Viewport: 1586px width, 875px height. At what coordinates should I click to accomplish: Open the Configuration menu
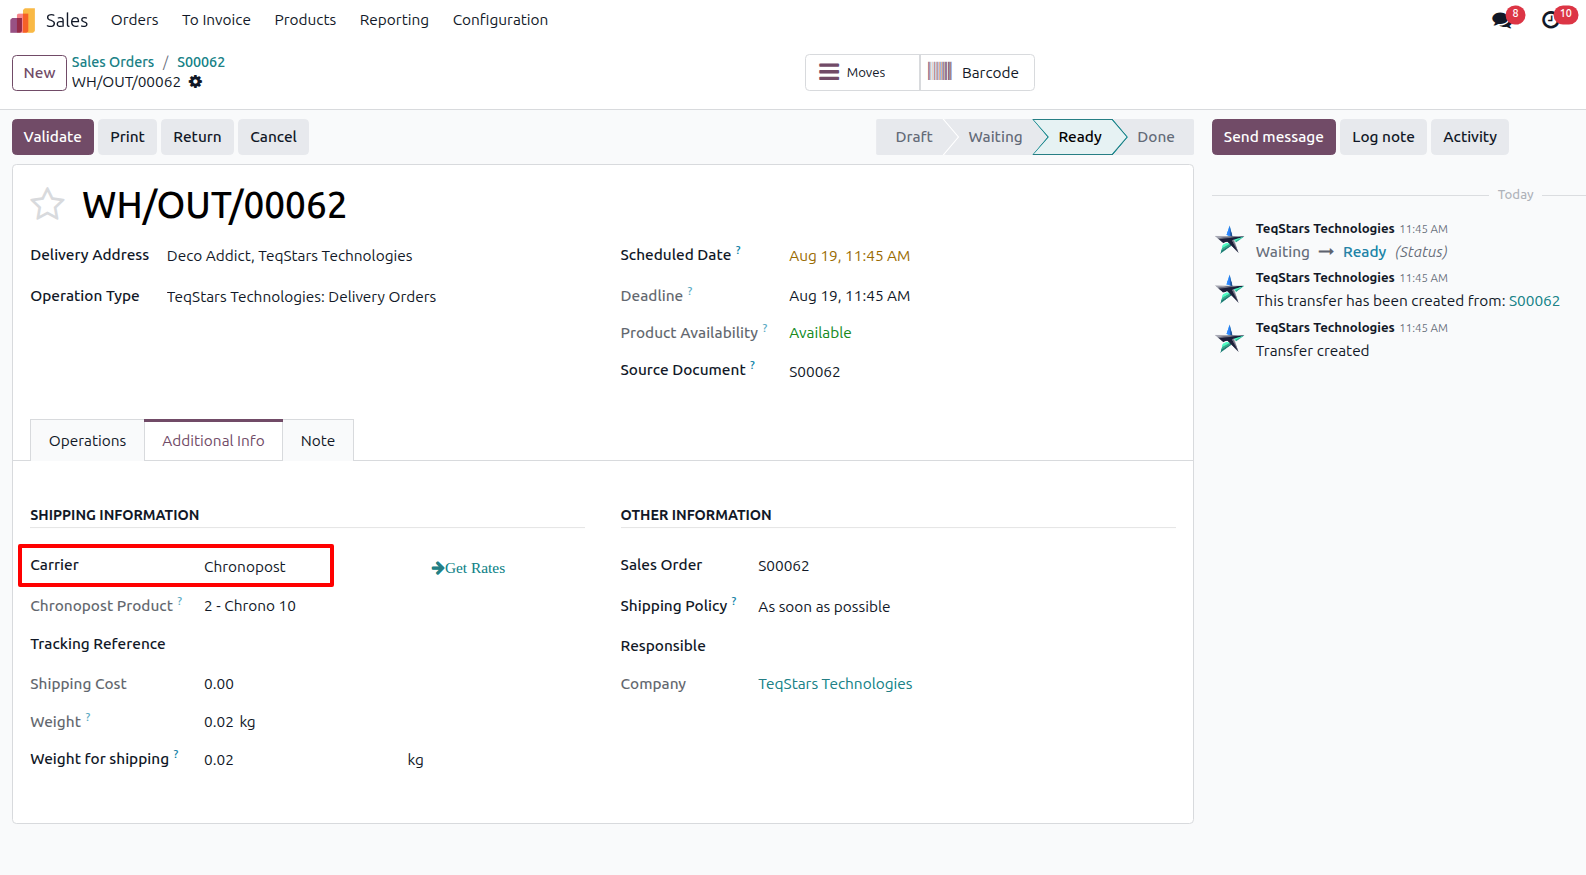pos(500,20)
